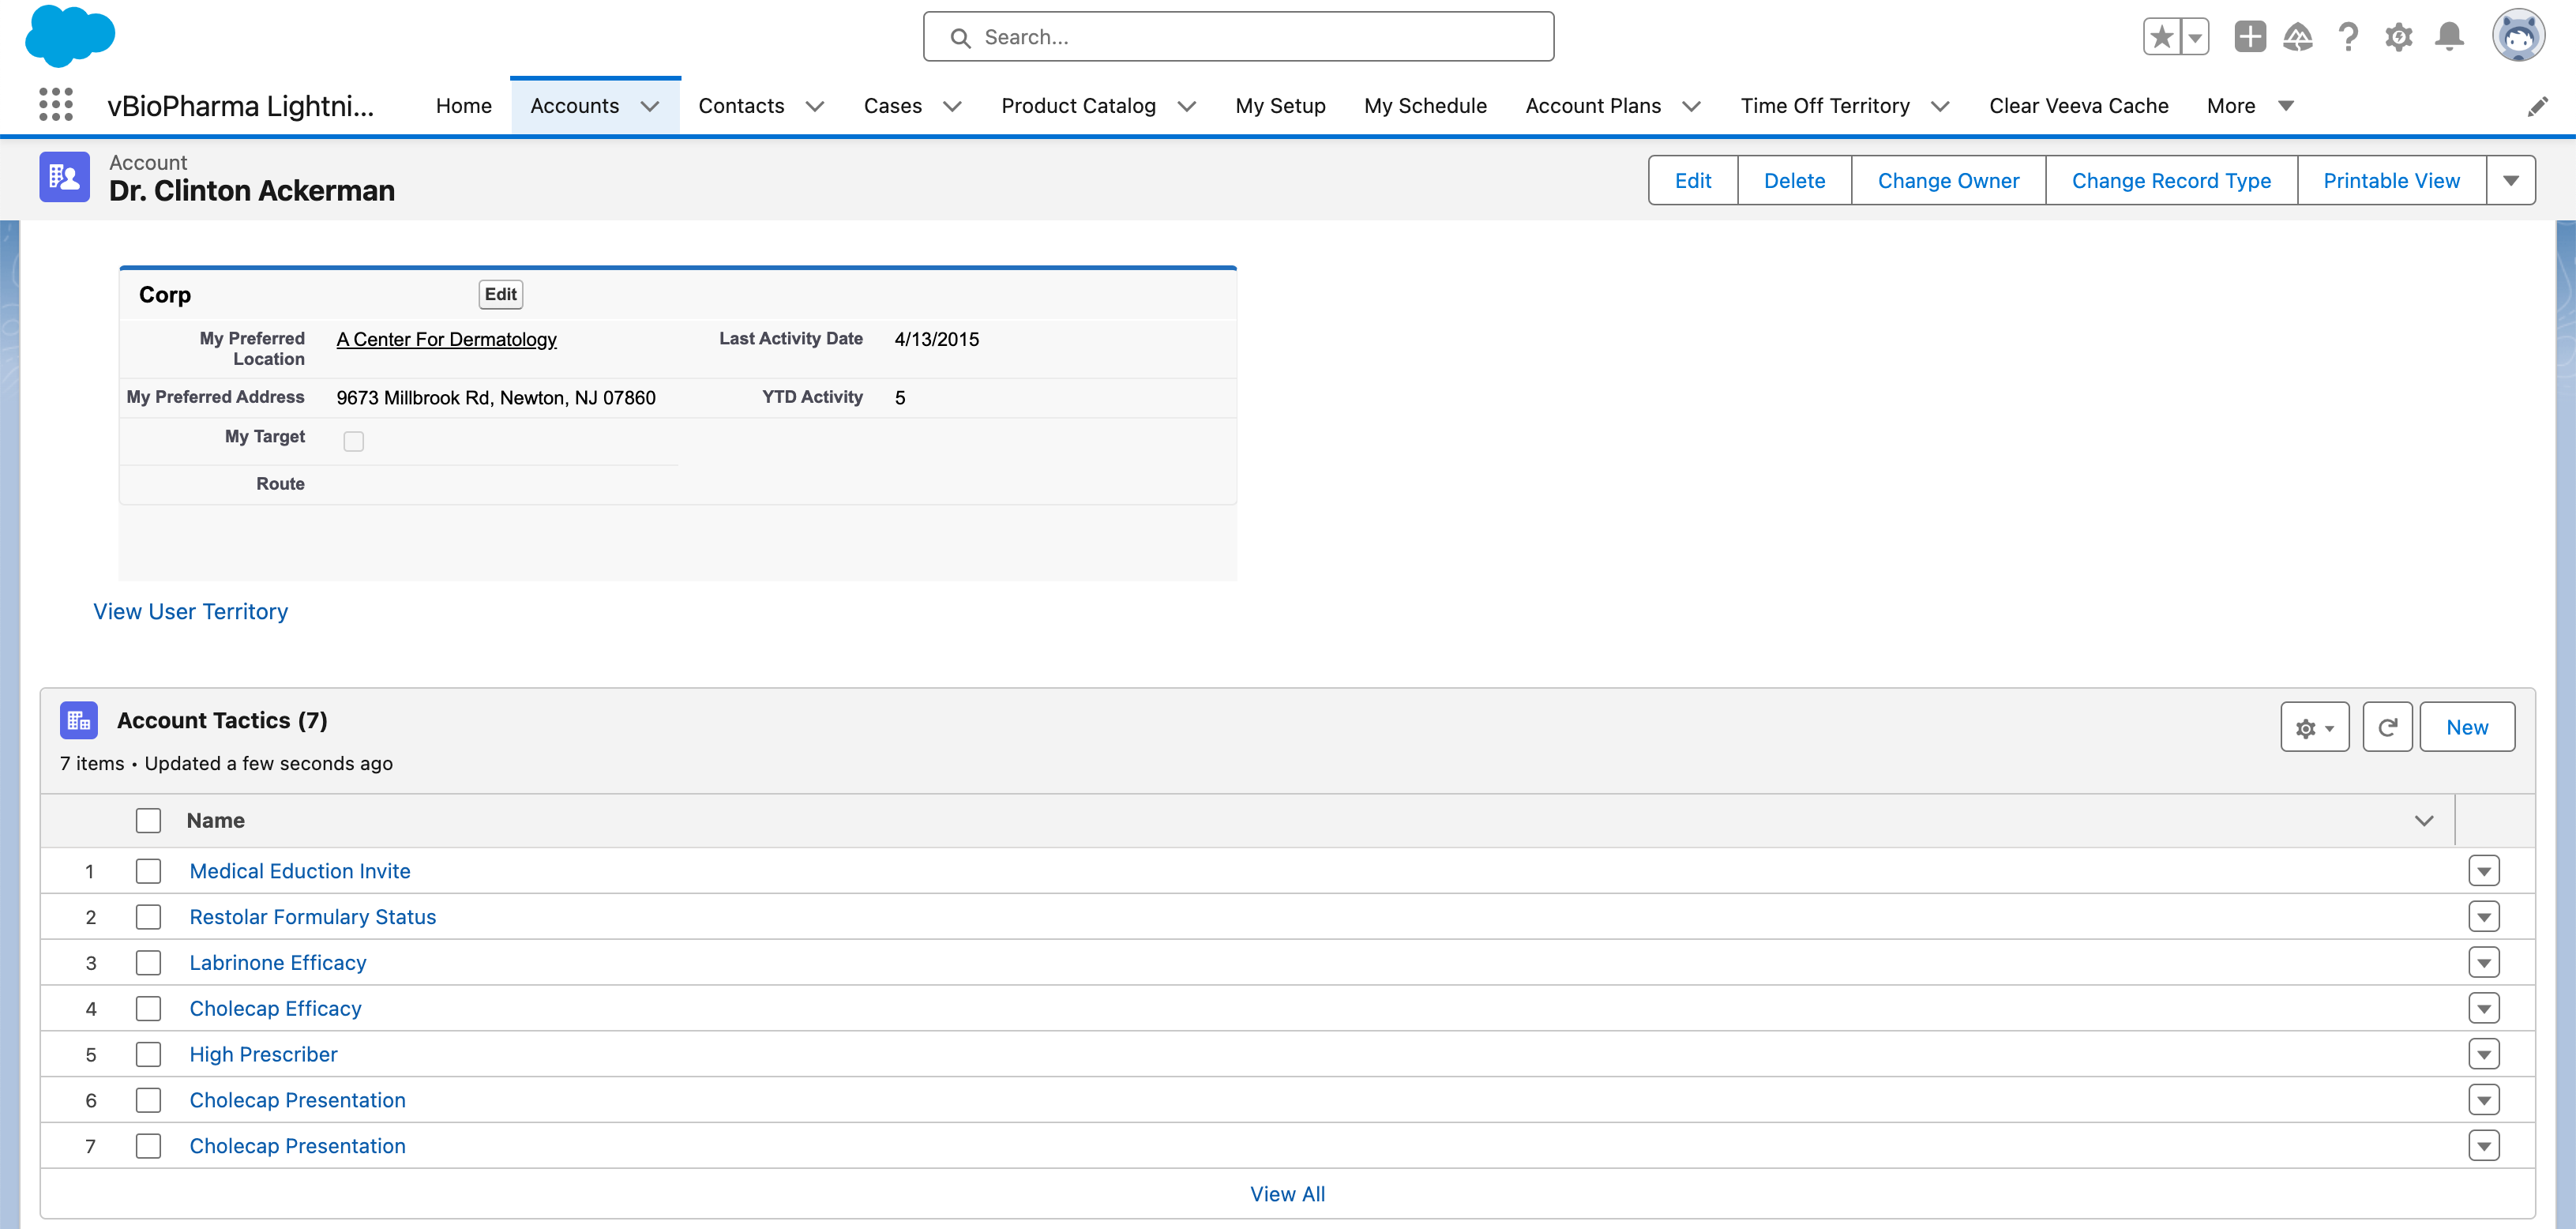Open Global Actions plus icon
2576x1229 pixels.
coord(2249,37)
